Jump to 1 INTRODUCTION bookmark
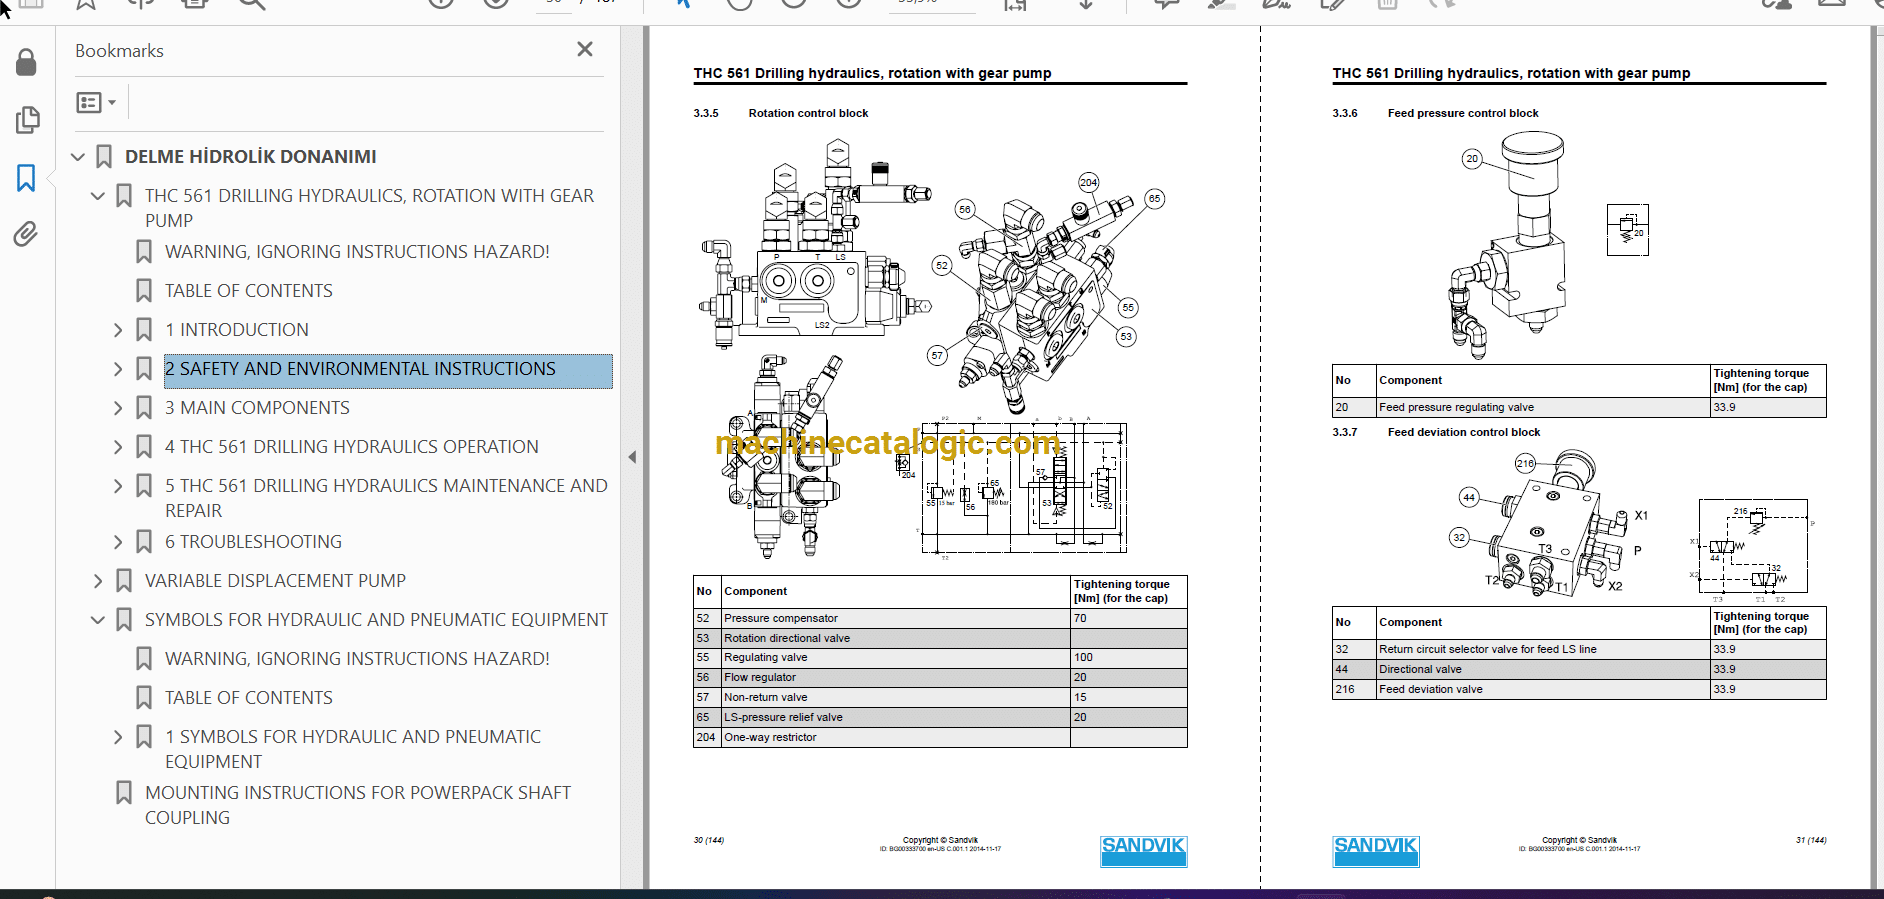 click(x=237, y=330)
